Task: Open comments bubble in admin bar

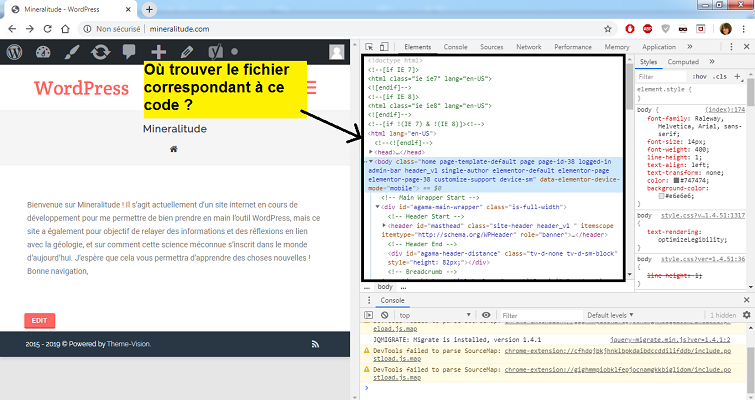Action: pos(129,51)
